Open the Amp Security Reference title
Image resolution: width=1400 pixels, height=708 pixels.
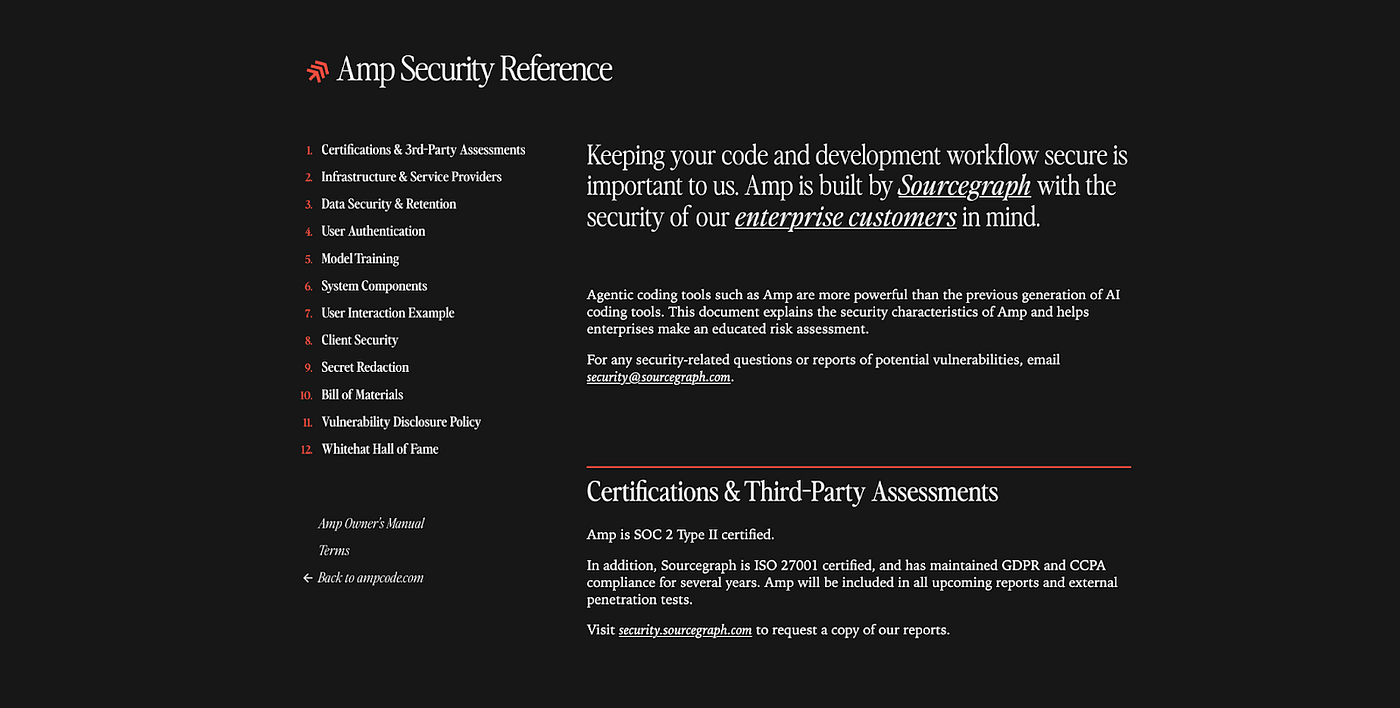tap(474, 69)
